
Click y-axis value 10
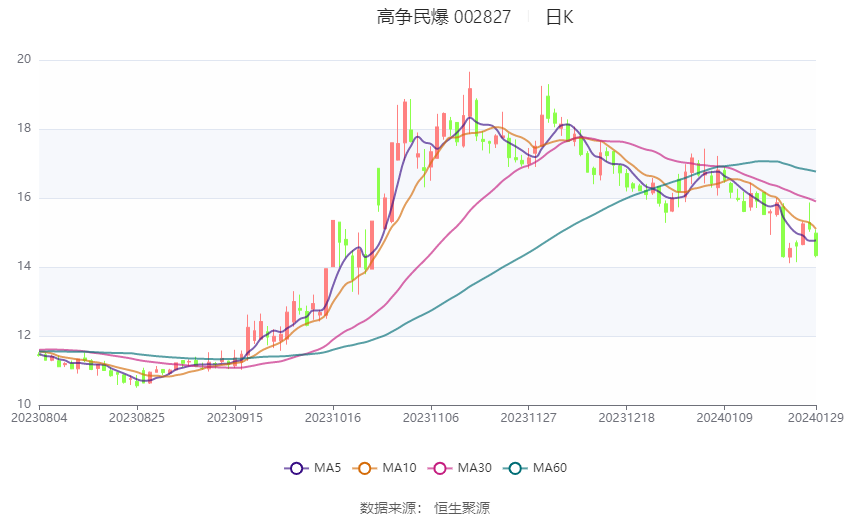pos(24,404)
